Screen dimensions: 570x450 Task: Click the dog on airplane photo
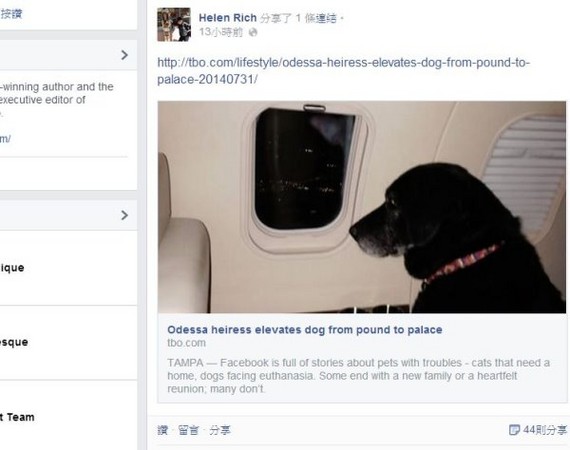(362, 207)
